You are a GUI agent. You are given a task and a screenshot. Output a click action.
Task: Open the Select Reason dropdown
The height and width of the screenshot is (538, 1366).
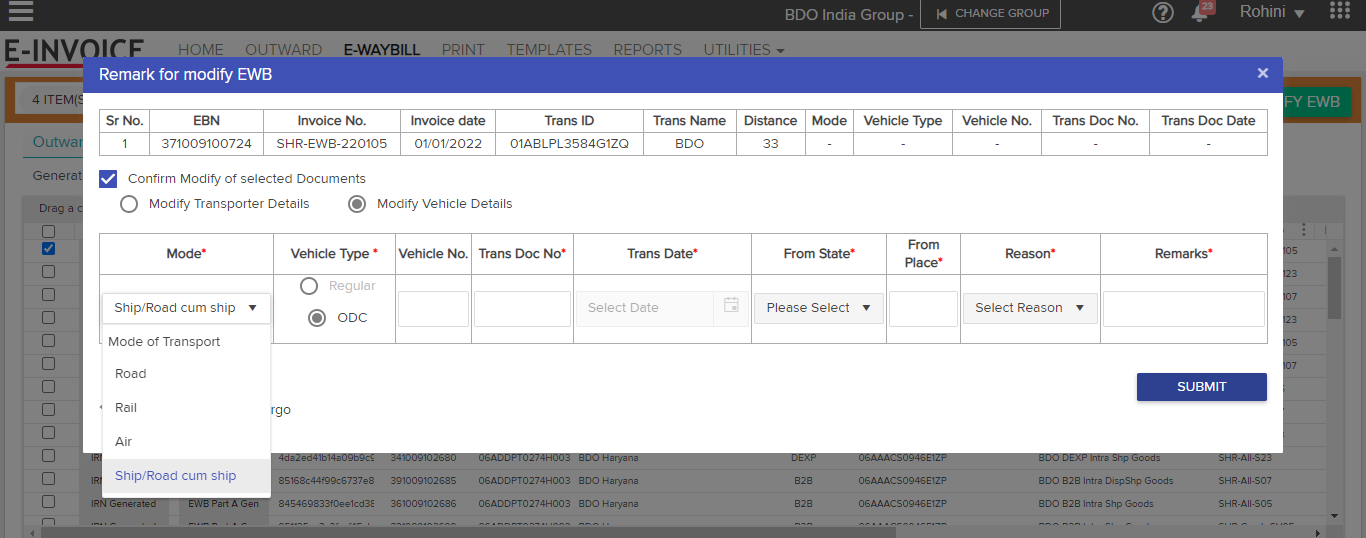pos(1030,308)
